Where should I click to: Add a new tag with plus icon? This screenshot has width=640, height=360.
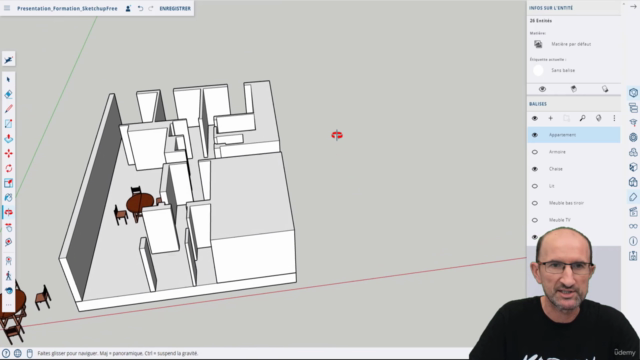(x=550, y=118)
